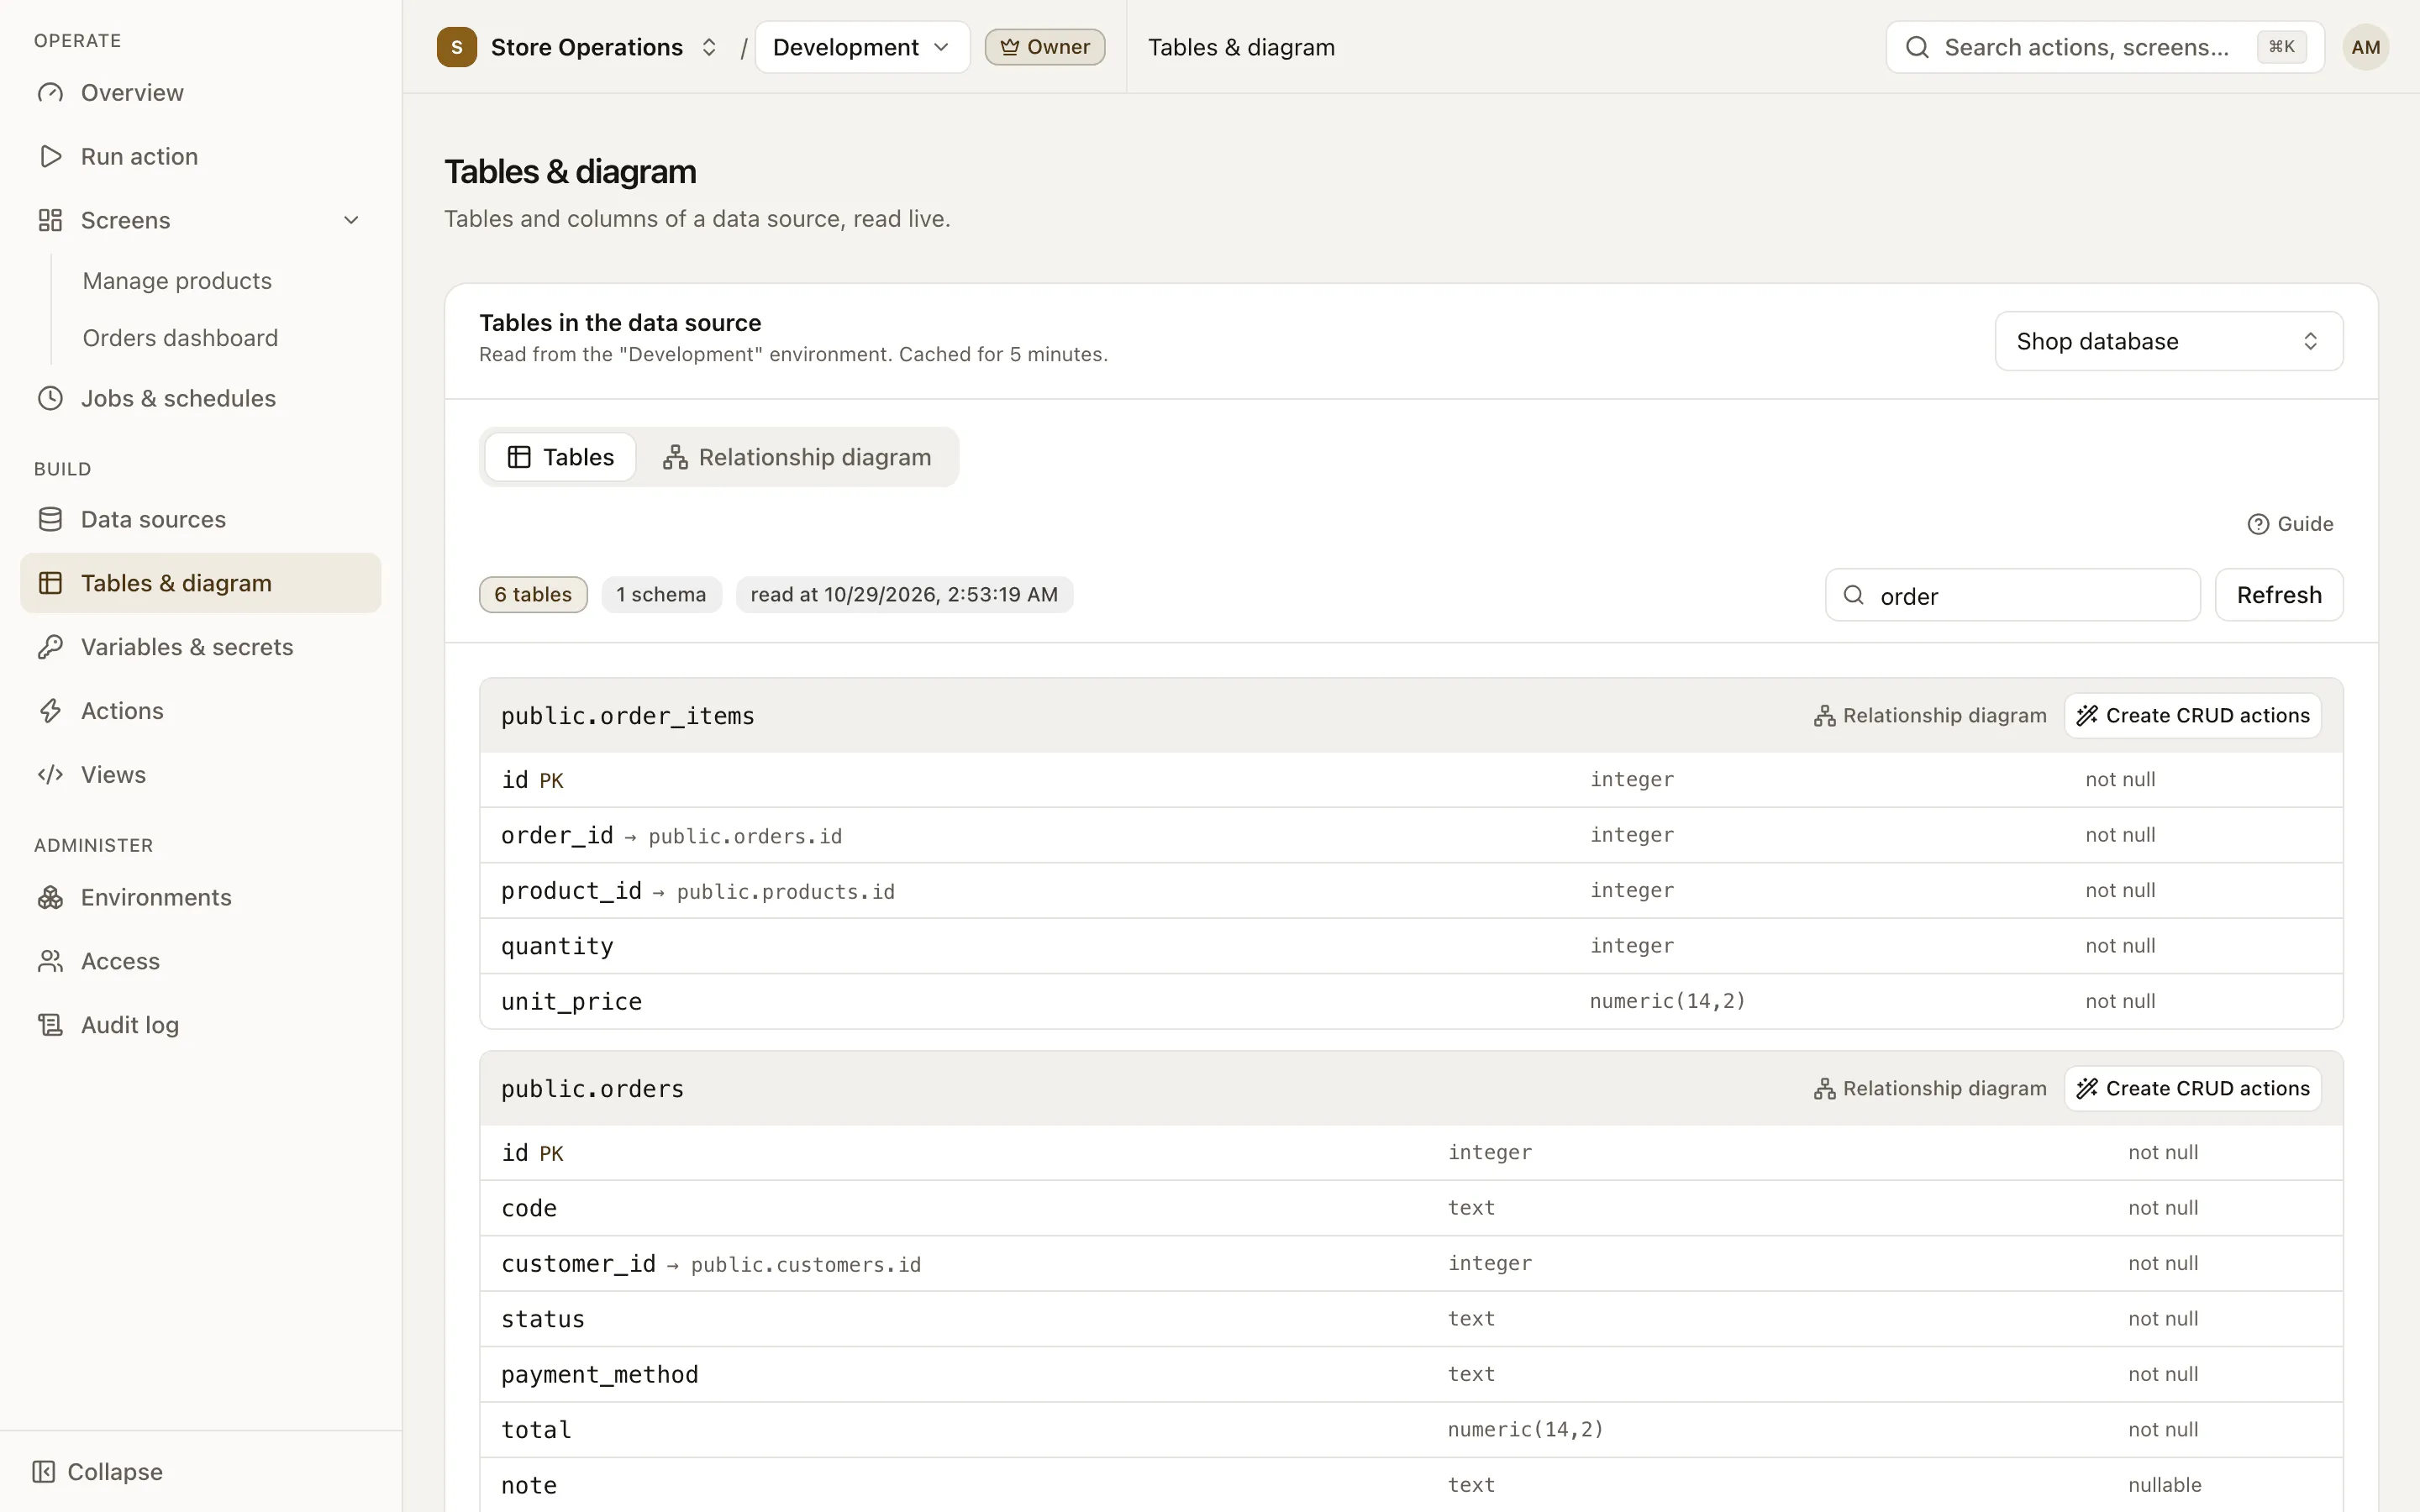Open Jobs & schedules clock icon
This screenshot has width=2420, height=1512.
(50, 398)
